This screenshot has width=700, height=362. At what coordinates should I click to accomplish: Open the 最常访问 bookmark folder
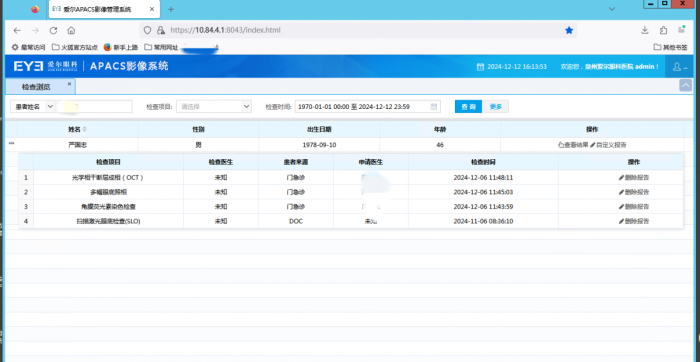click(28, 47)
